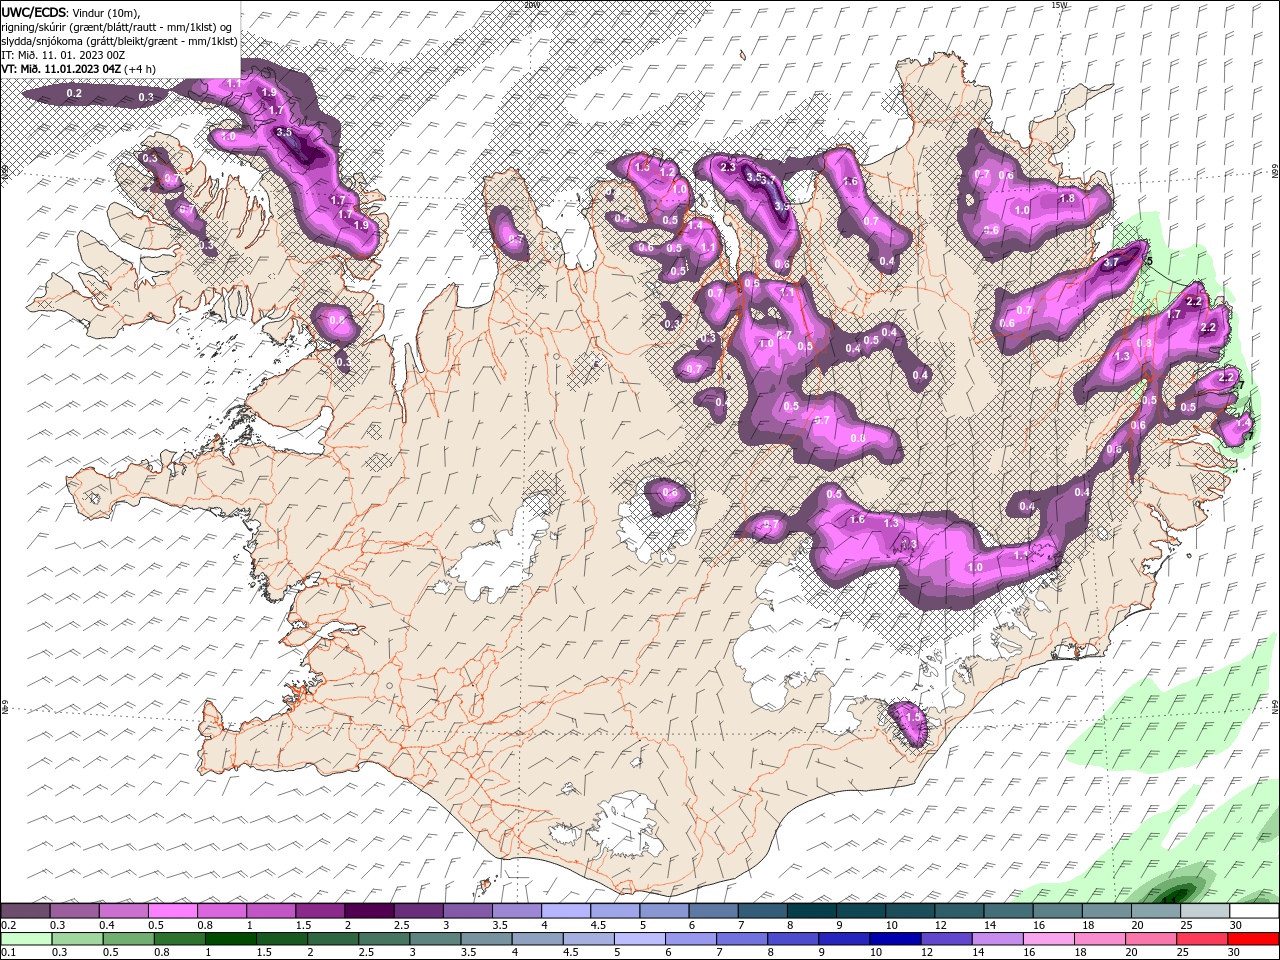Select the darkest green 1 swatch in lower legend row
This screenshot has width=1280, height=960.
(230, 939)
